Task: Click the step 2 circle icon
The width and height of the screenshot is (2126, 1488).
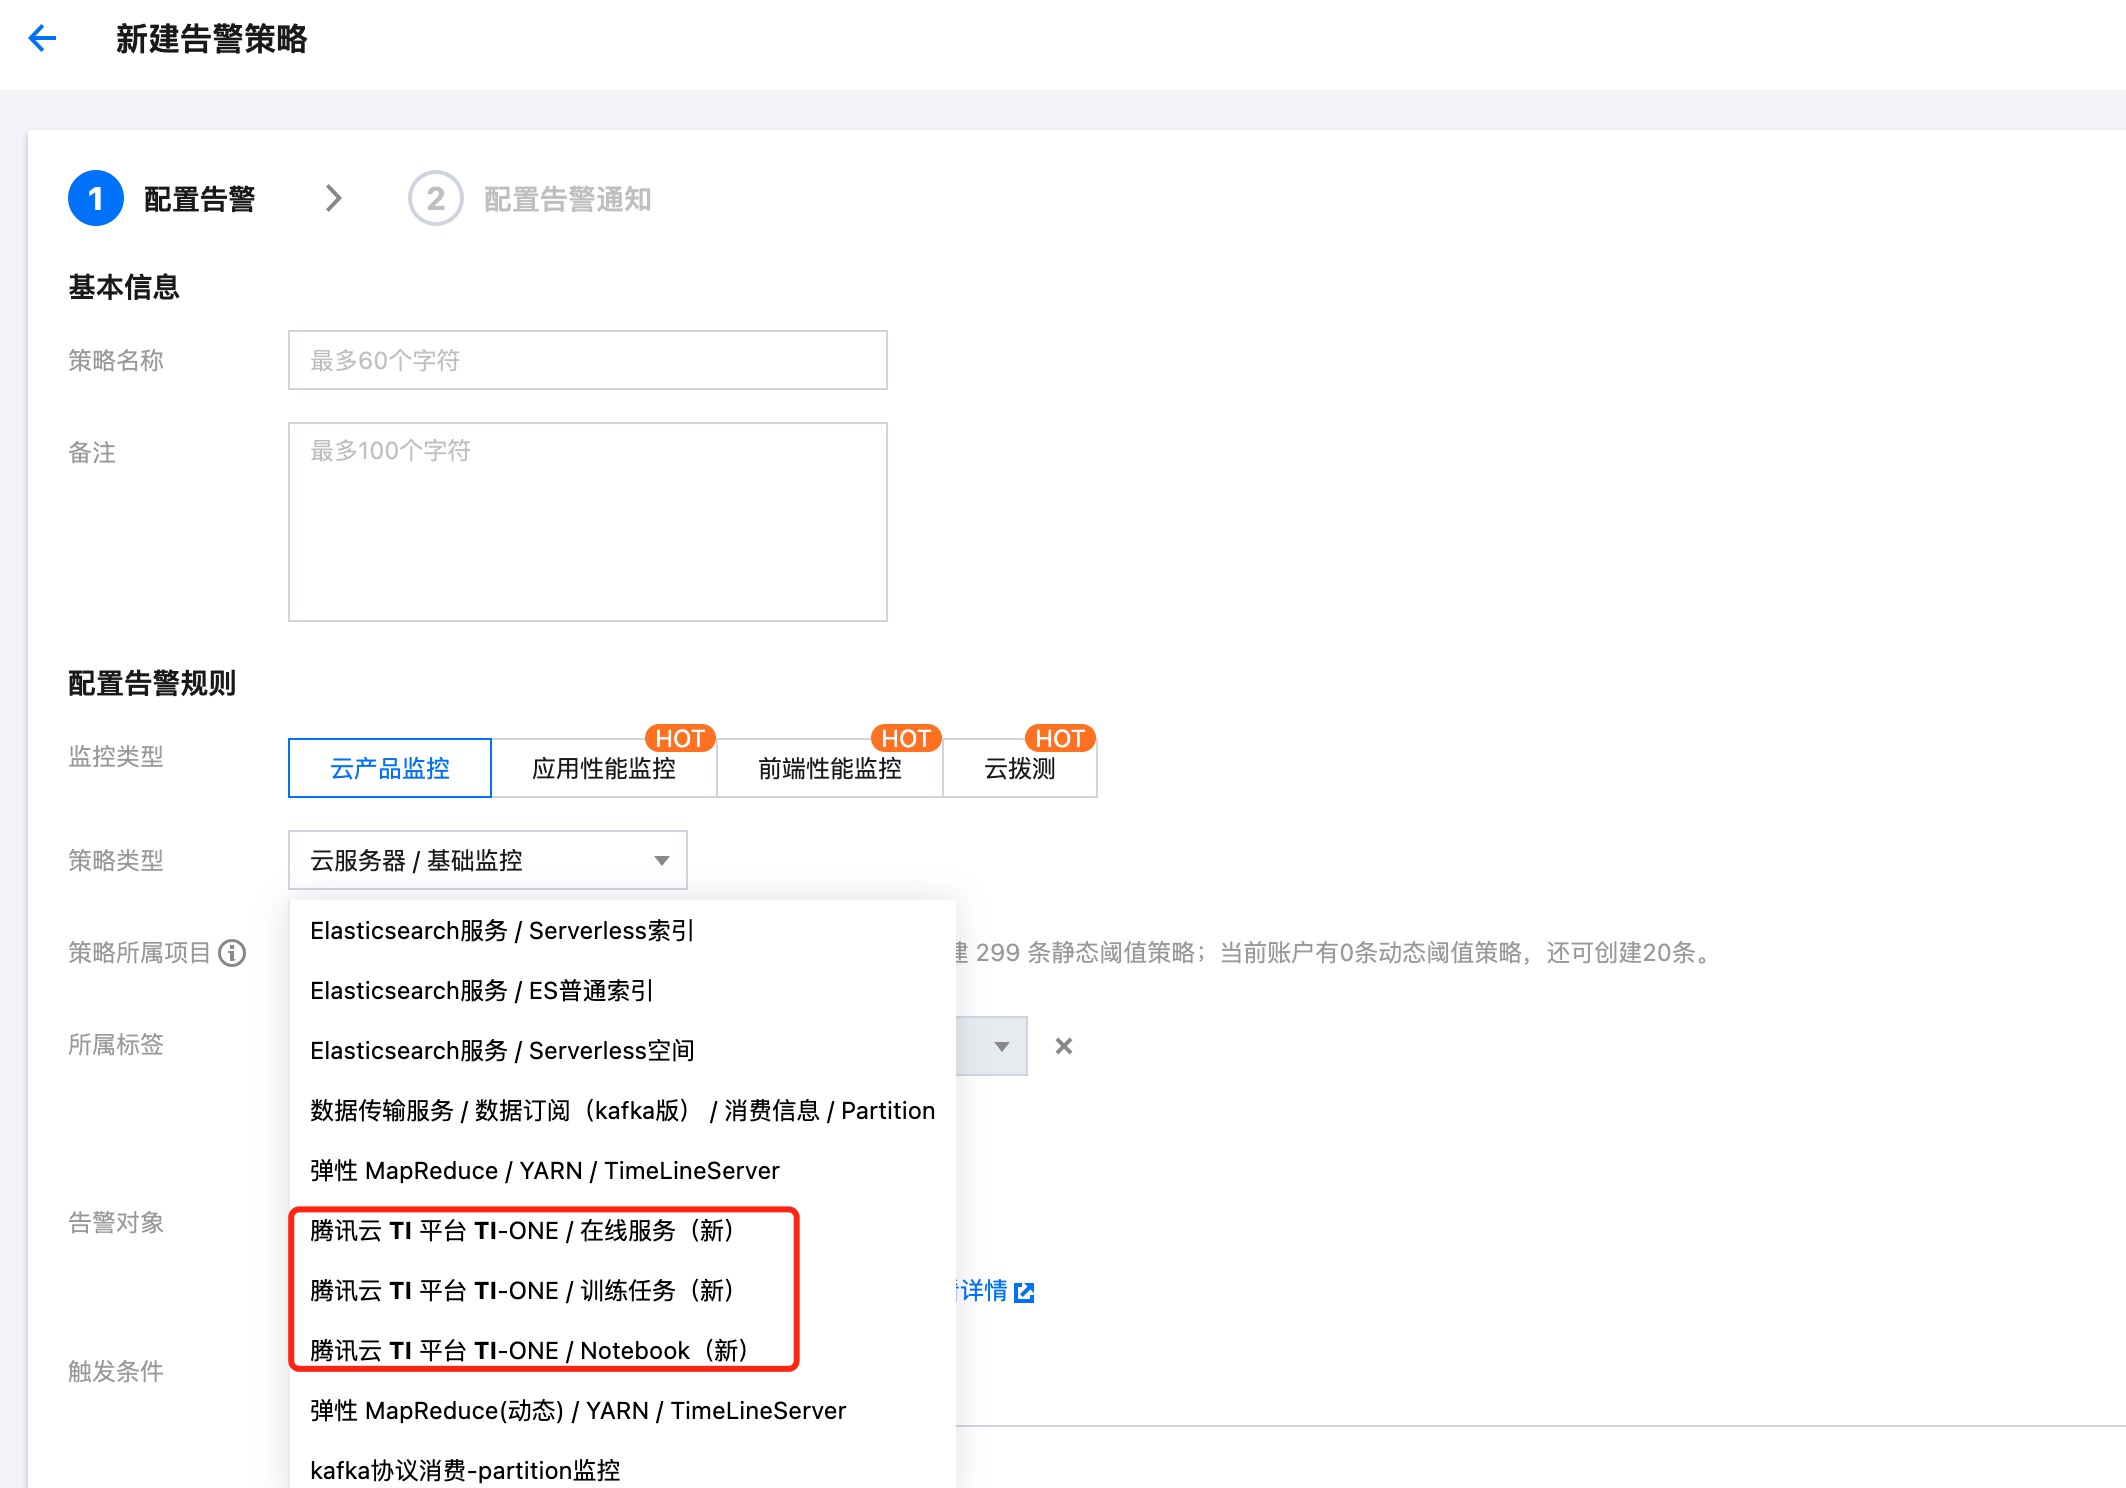Action: [436, 199]
